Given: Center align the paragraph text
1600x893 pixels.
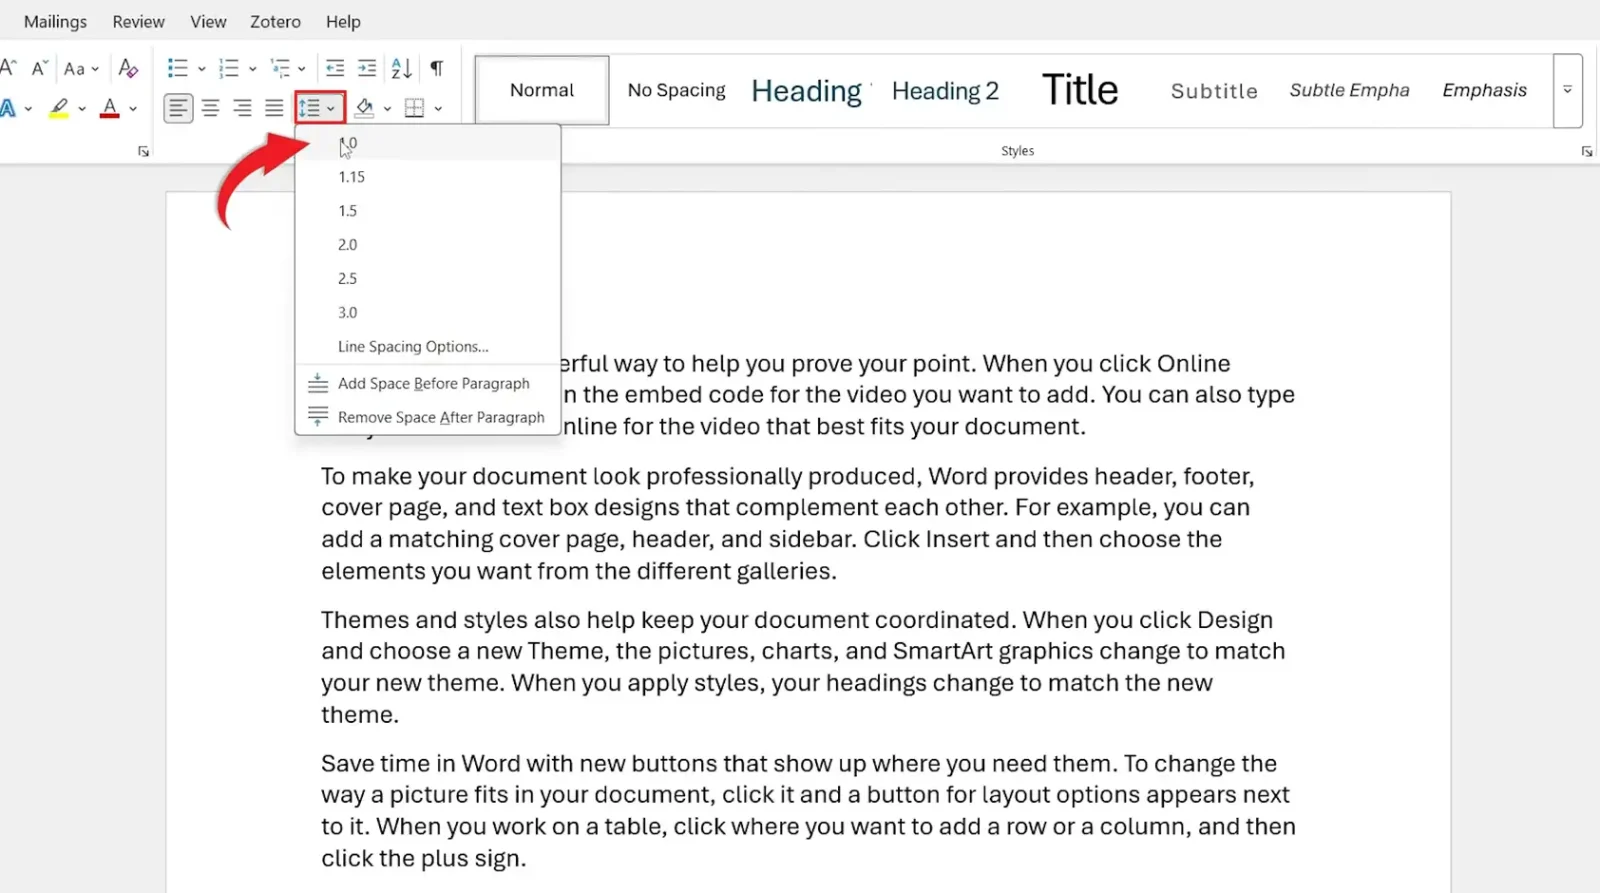Looking at the screenshot, I should coord(210,108).
